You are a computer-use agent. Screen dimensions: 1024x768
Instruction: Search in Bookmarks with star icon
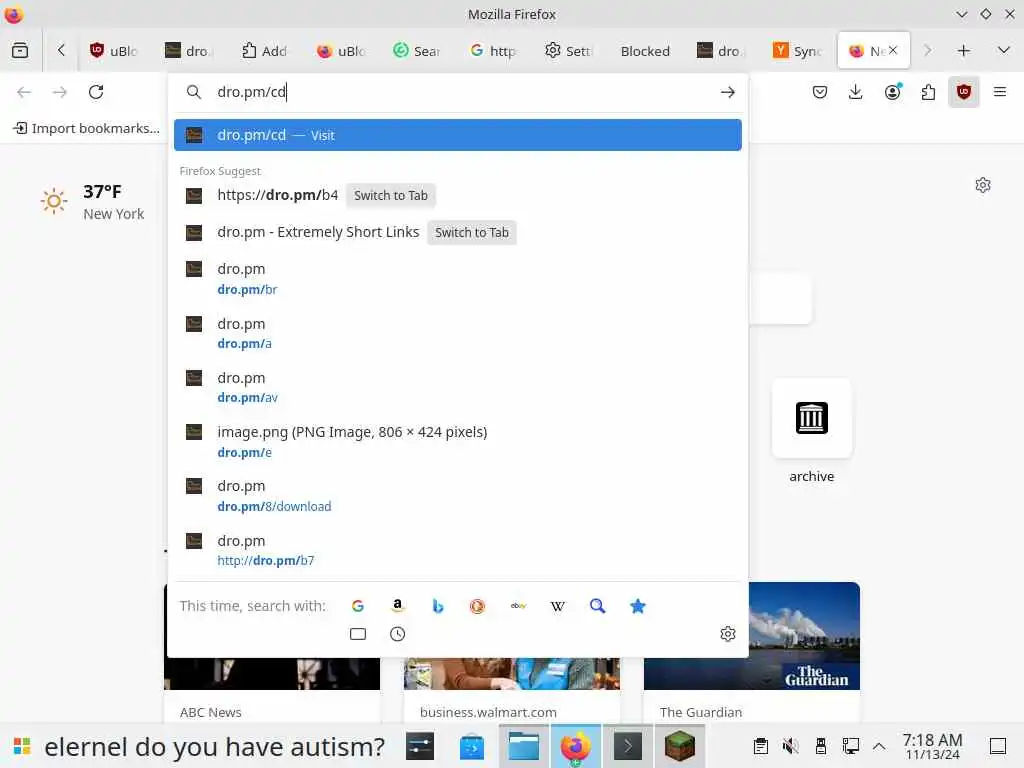(x=637, y=606)
